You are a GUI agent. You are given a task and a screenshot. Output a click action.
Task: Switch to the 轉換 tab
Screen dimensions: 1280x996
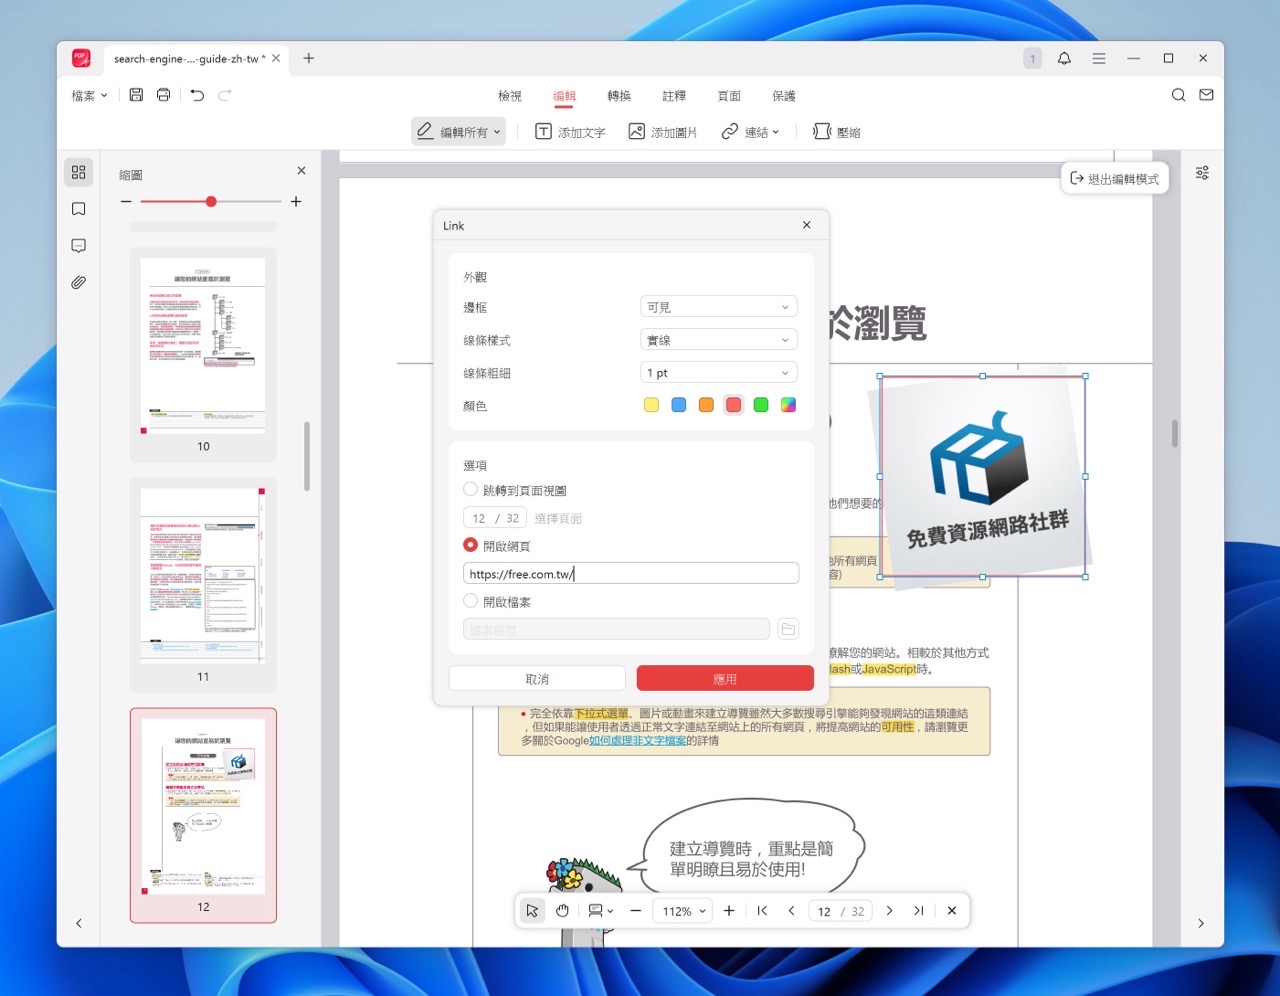tap(619, 96)
